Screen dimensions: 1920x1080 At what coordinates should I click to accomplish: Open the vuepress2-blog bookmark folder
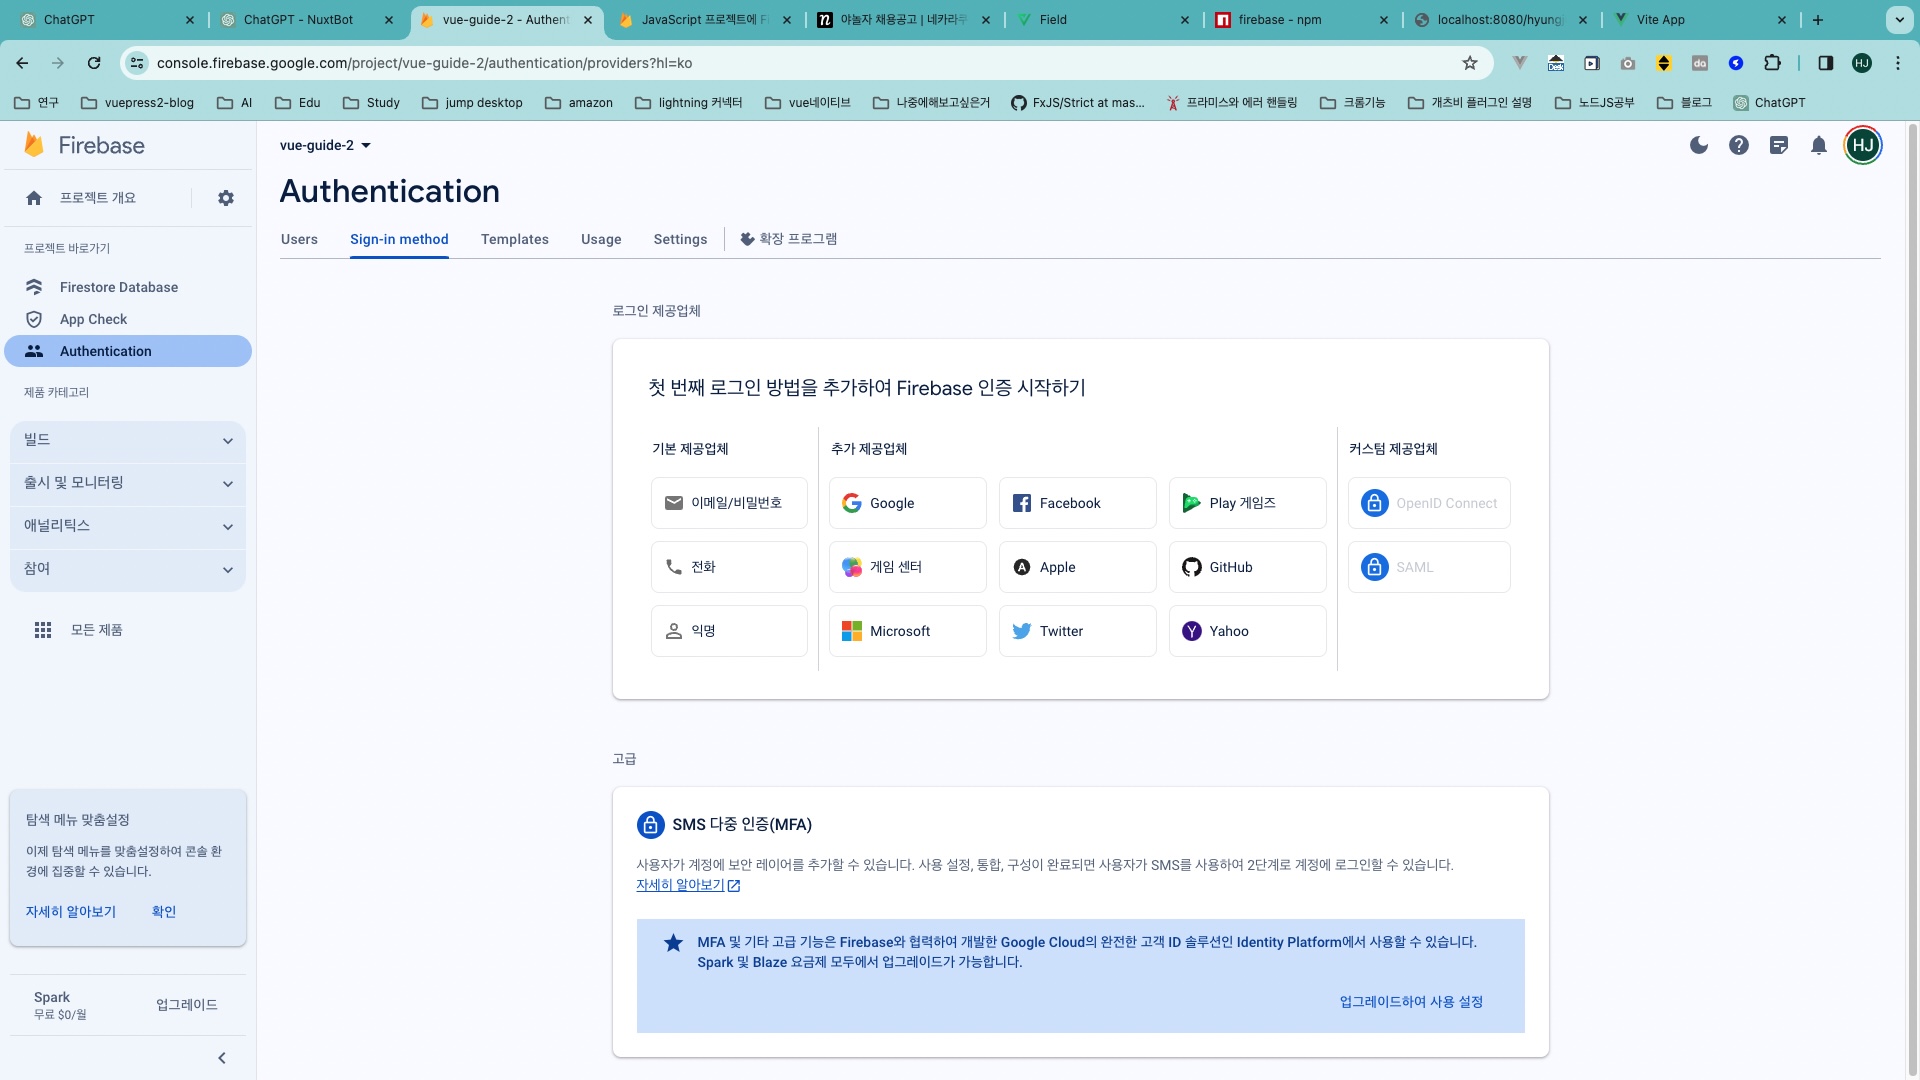(138, 103)
